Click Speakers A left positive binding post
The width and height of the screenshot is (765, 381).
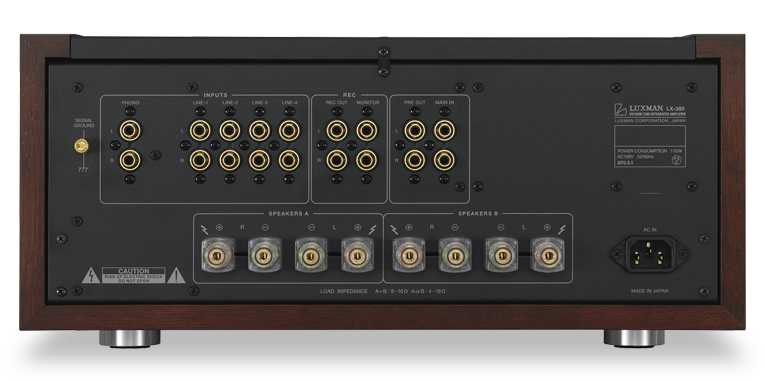coord(357,255)
